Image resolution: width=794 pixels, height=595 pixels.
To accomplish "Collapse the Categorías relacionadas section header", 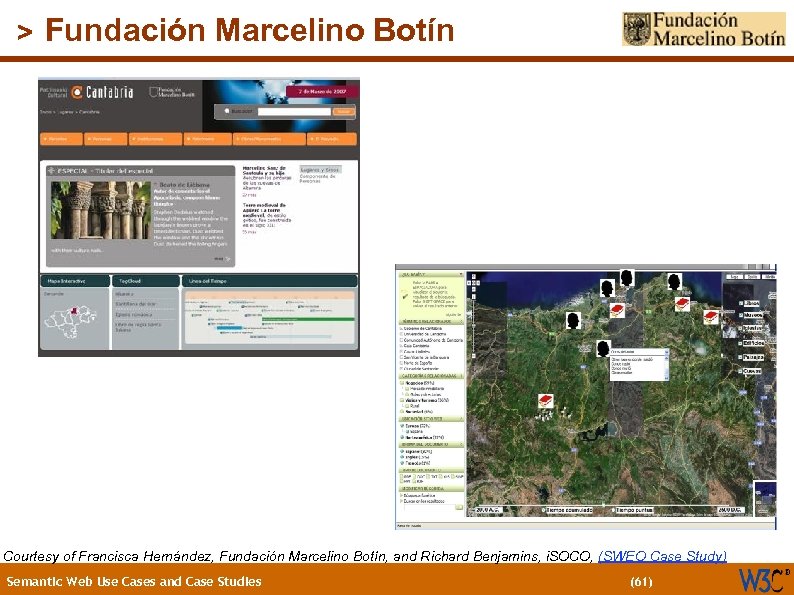I will (x=431, y=376).
